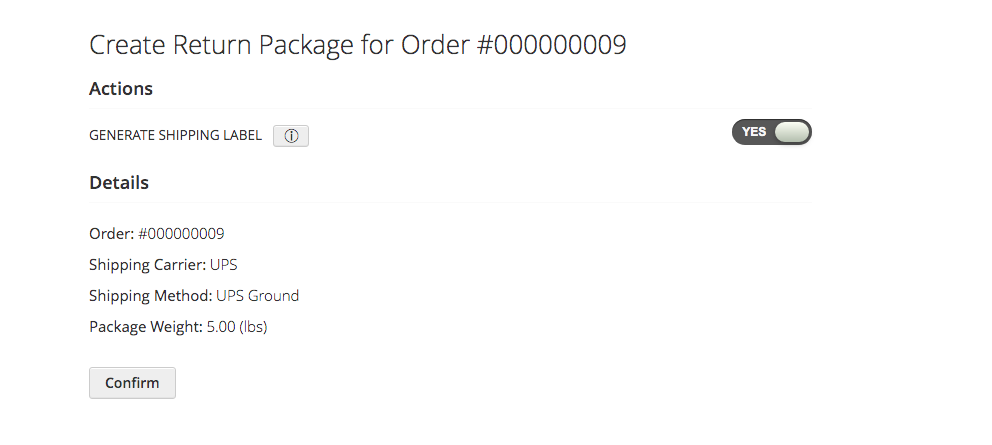Click the UPS Ground method value
This screenshot has height=445, width=992.
pyautogui.click(x=257, y=296)
